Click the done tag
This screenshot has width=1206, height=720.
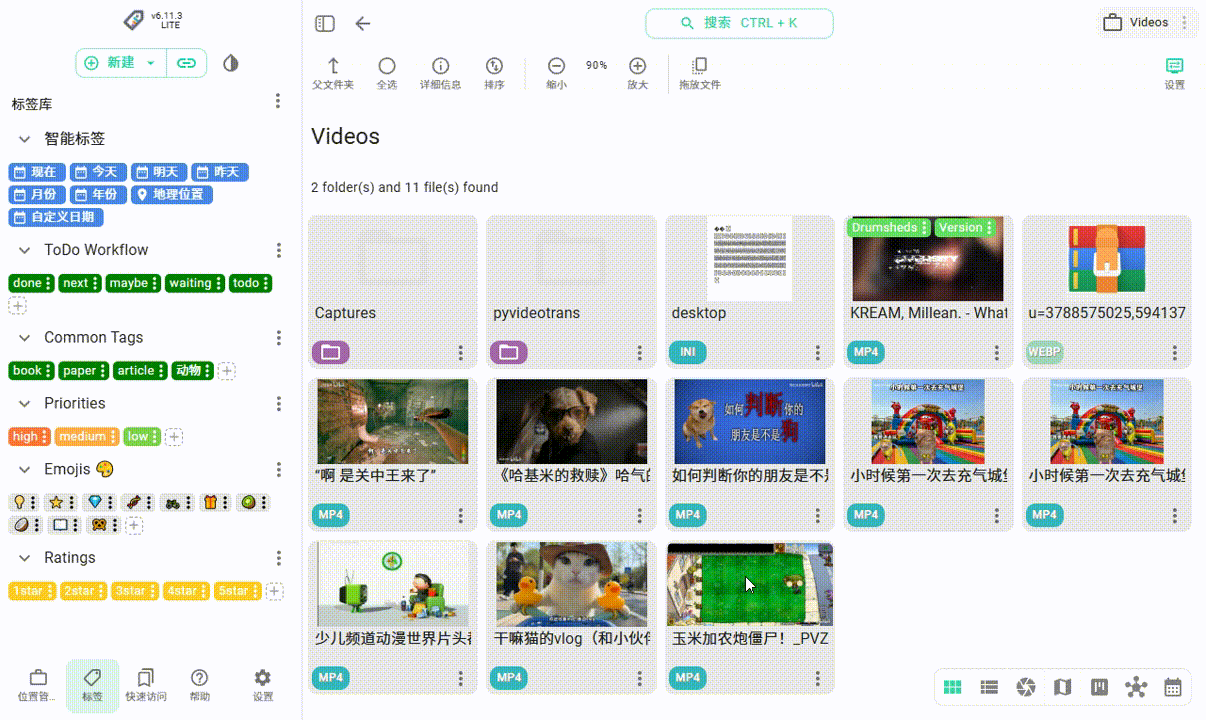32,283
